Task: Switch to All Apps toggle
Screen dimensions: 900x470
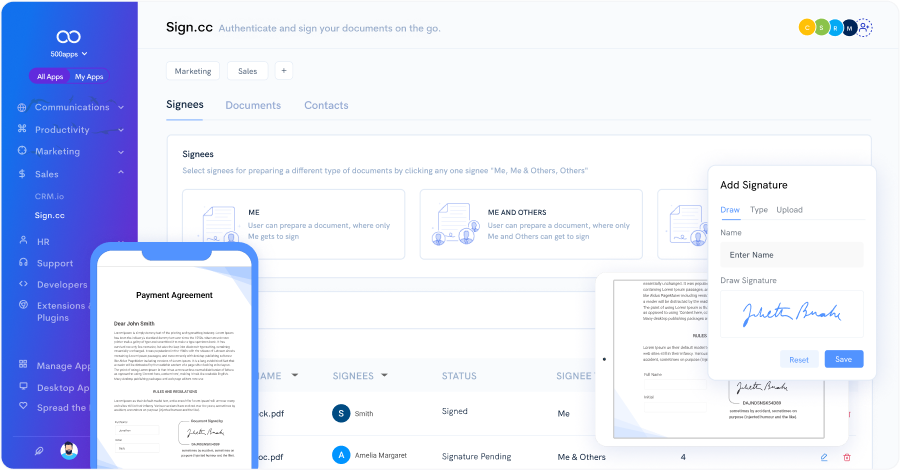Action: click(x=50, y=76)
